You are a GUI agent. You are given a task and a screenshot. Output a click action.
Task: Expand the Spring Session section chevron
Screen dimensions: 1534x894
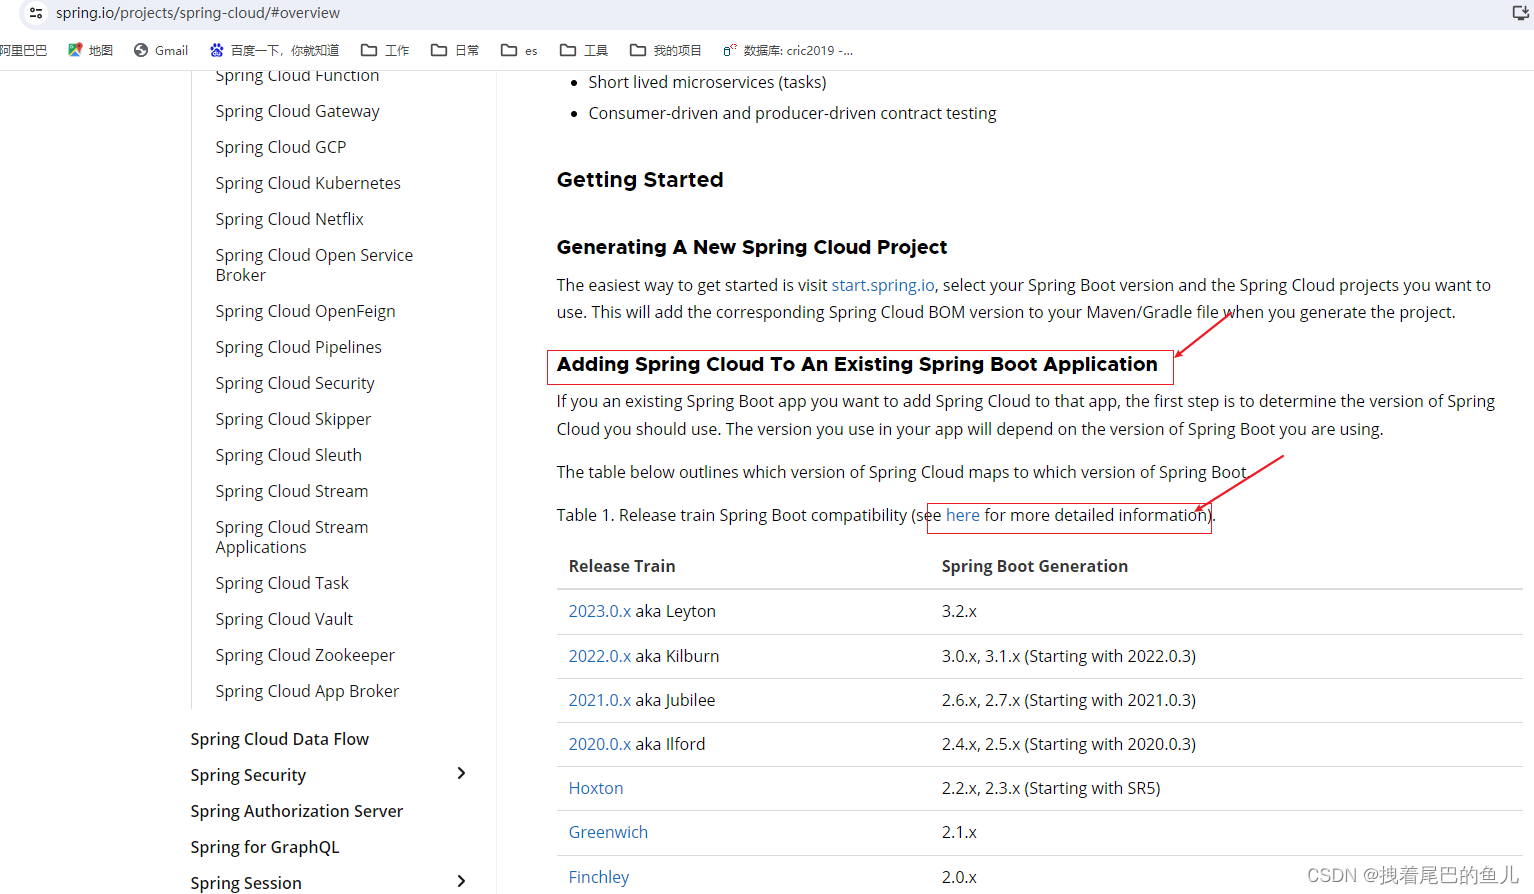click(461, 881)
